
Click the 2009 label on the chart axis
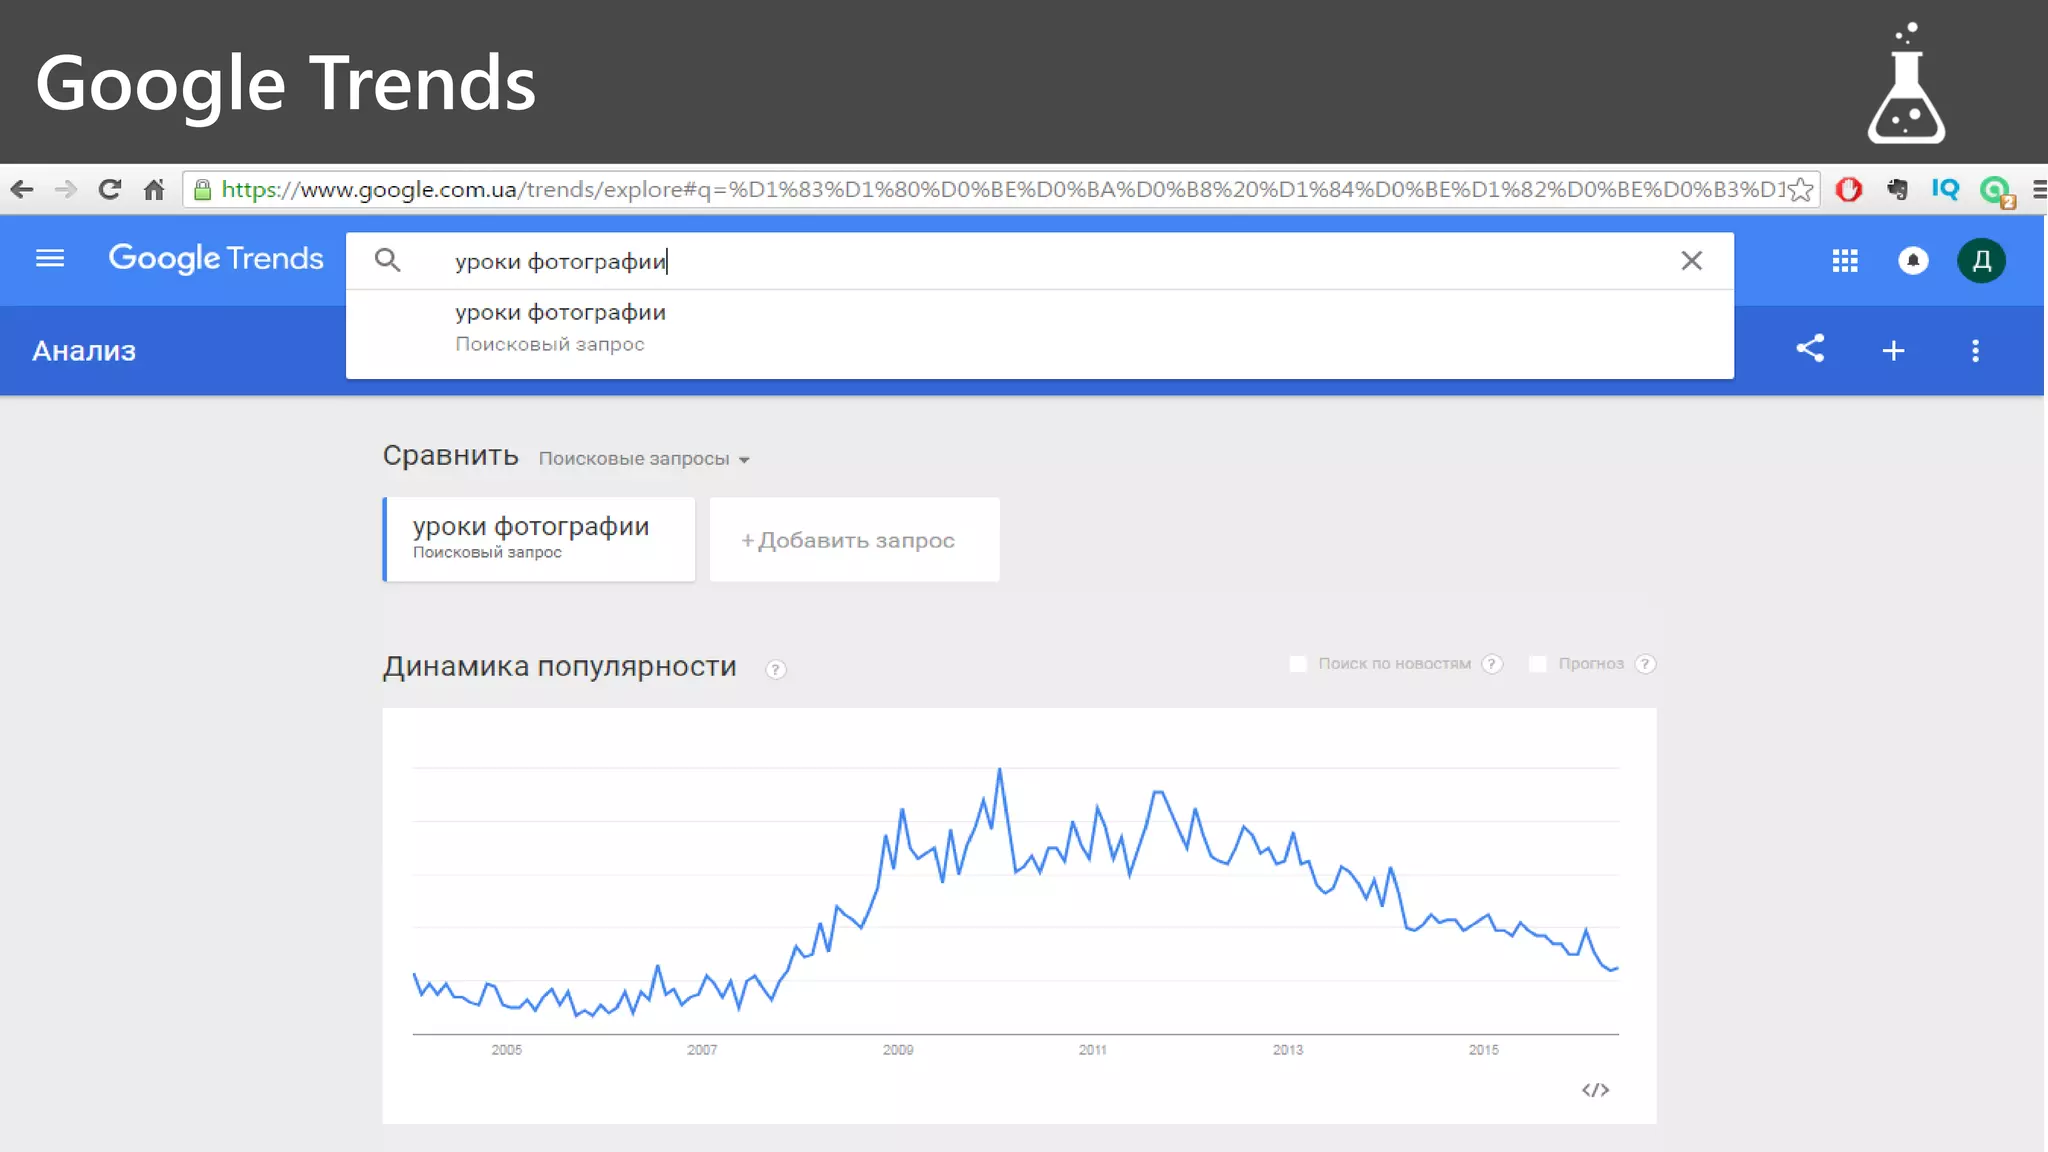pos(898,1050)
